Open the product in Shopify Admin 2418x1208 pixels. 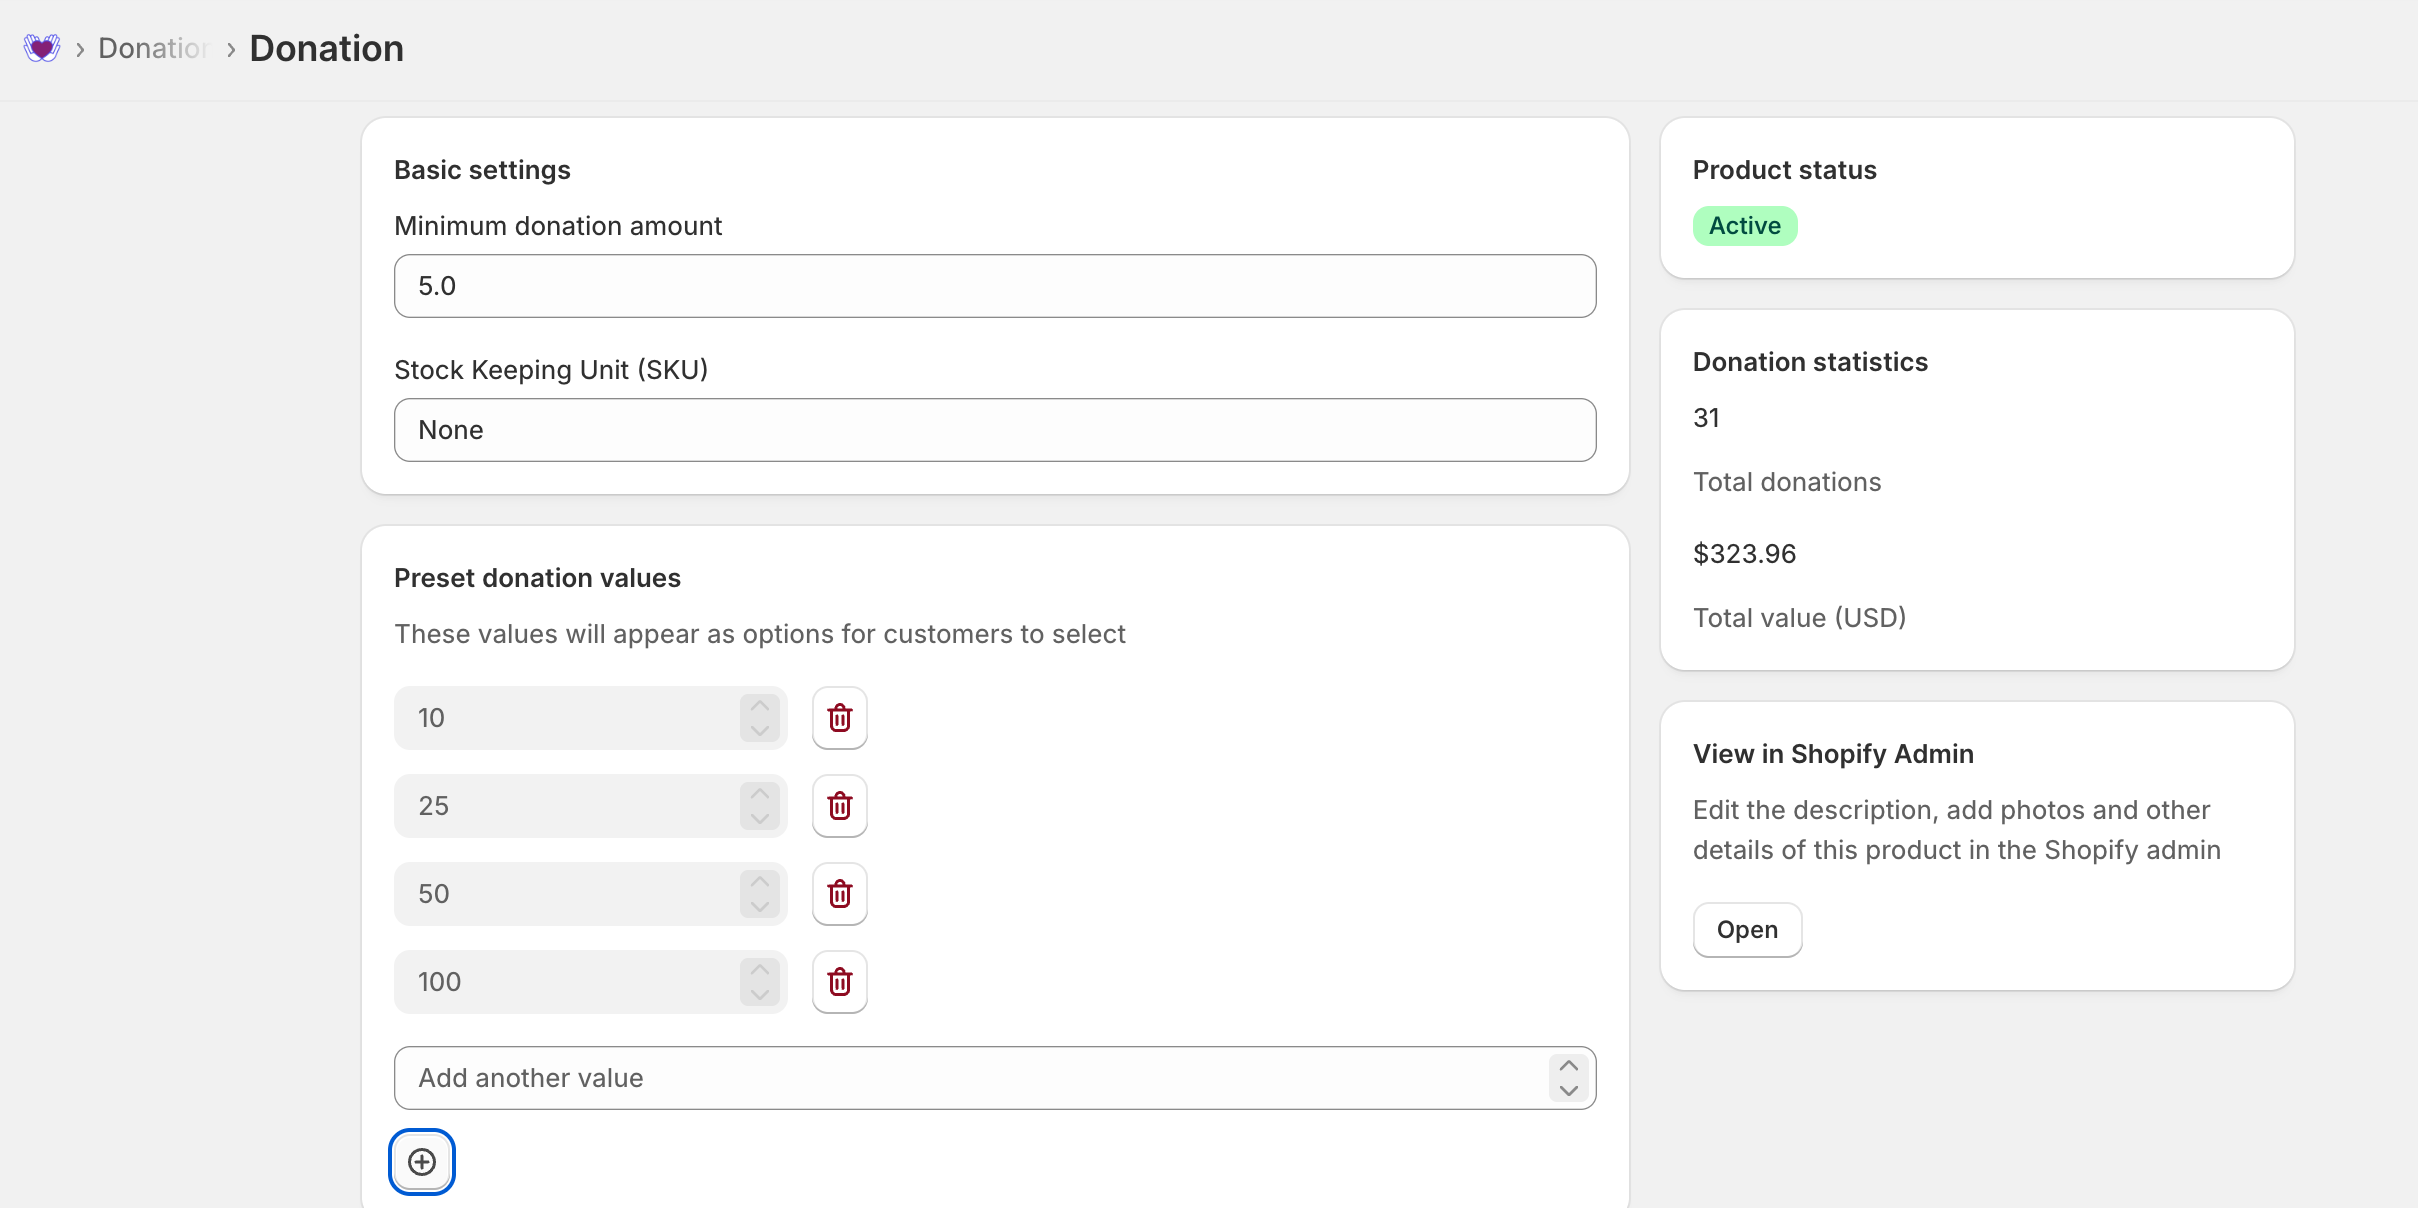[x=1746, y=930]
